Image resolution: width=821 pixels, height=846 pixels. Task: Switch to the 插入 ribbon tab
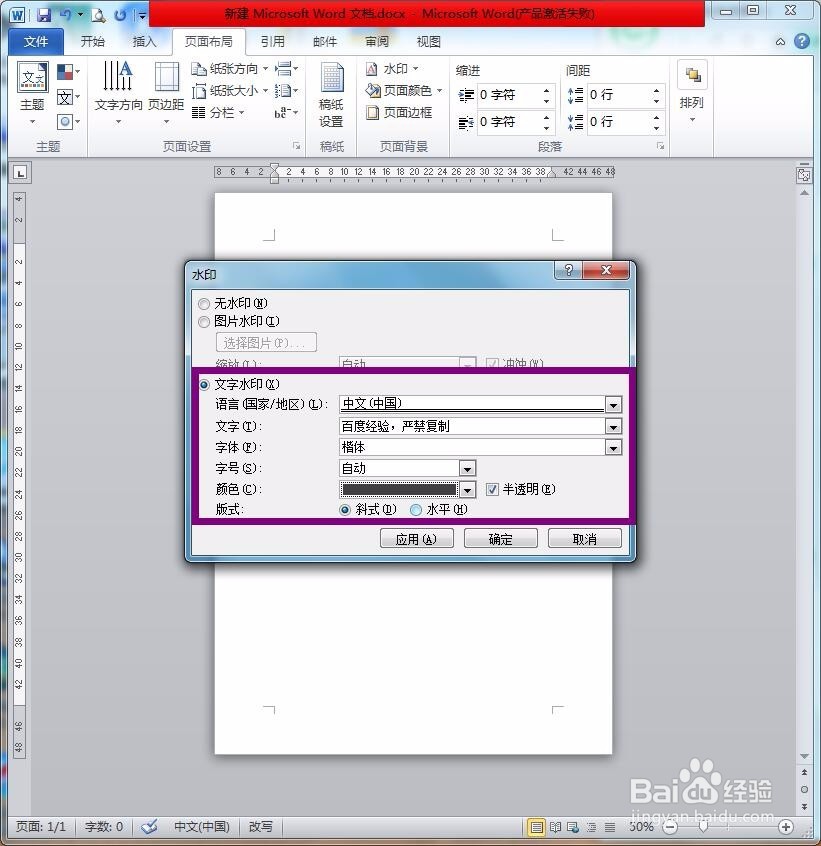point(145,41)
